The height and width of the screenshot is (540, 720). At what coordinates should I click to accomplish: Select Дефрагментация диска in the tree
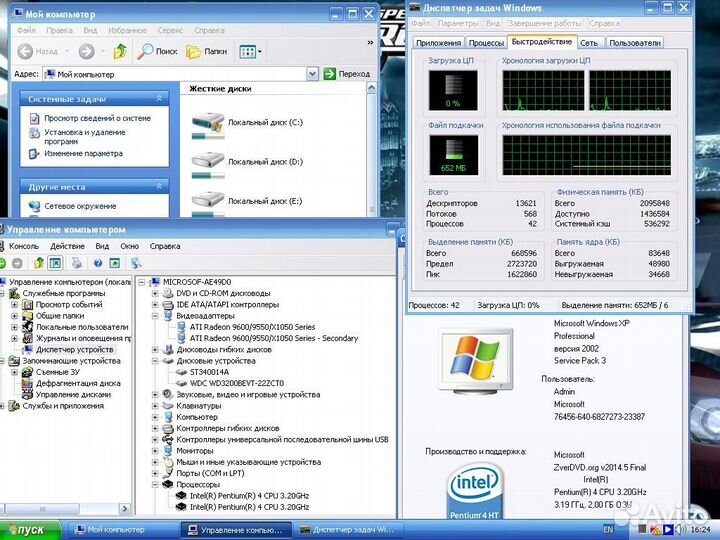click(x=78, y=383)
